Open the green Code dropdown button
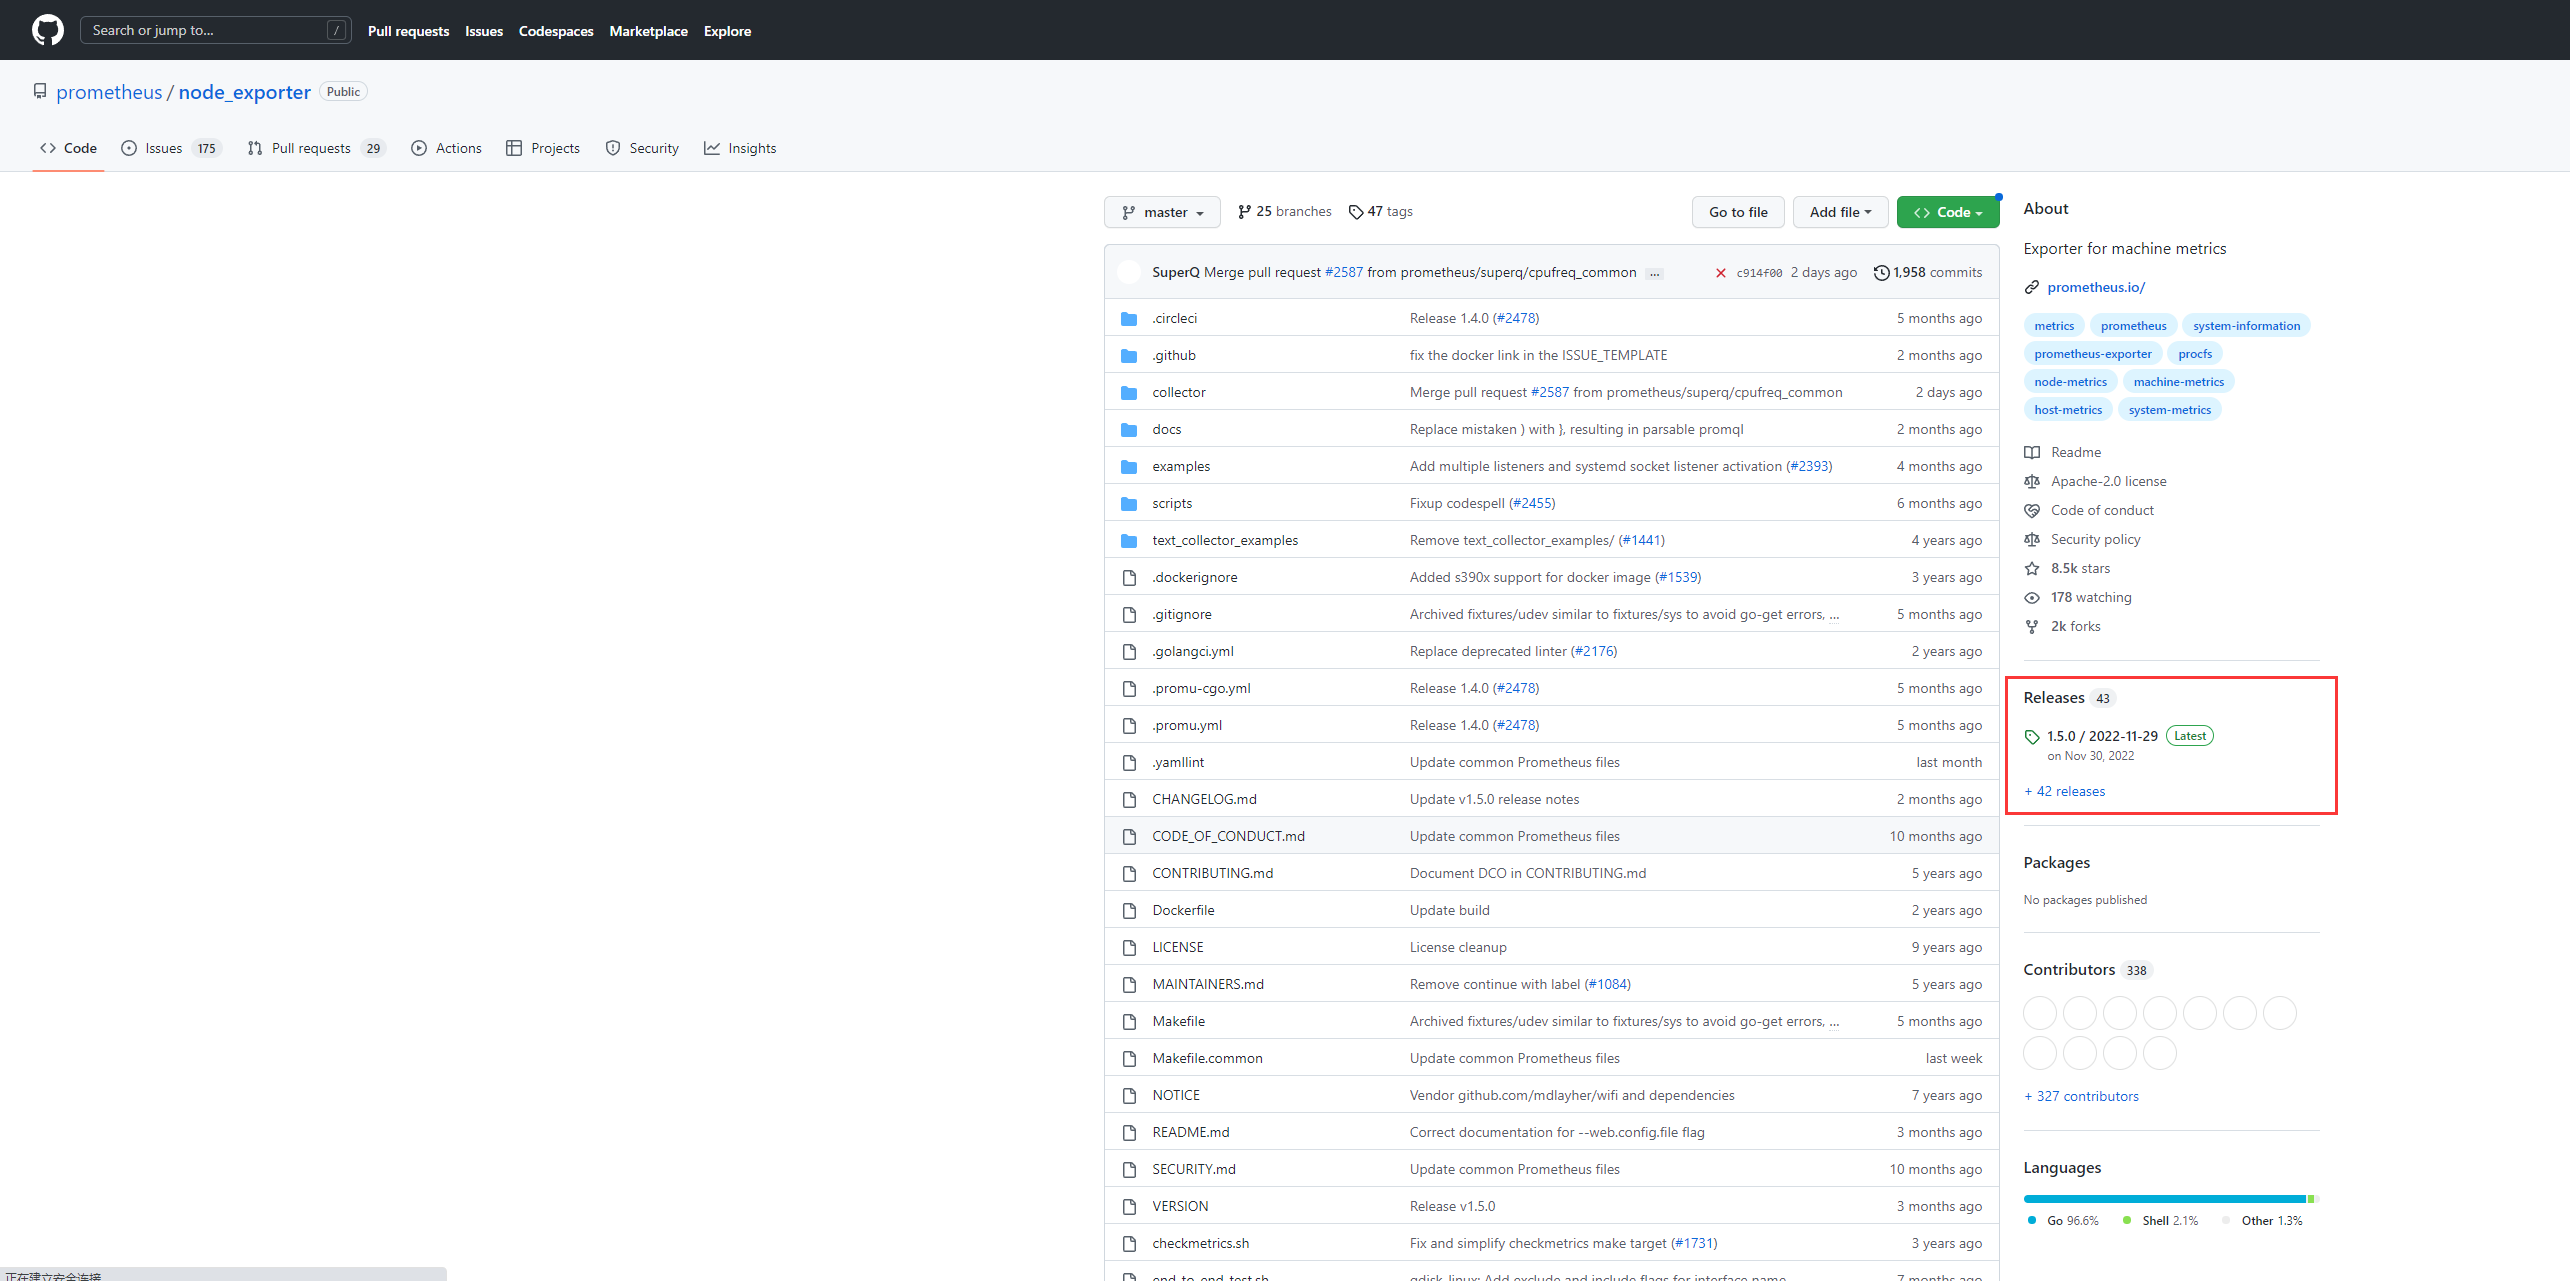The image size is (2570, 1281). click(x=1947, y=212)
